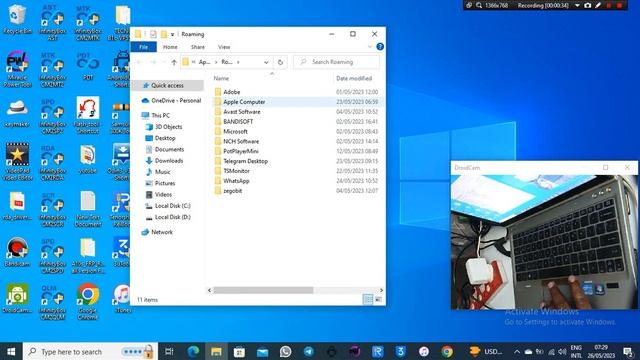Sort by Date modified column header

click(353, 78)
